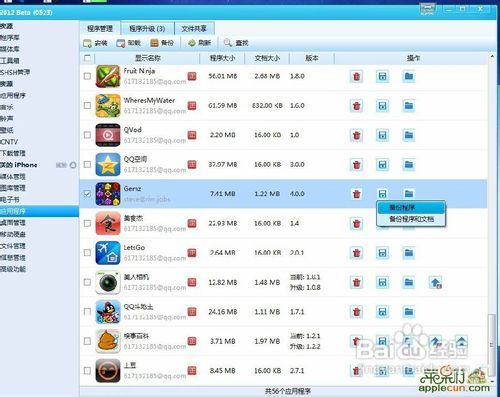Click the Fruit Ninja app thumbnail

pos(108,76)
